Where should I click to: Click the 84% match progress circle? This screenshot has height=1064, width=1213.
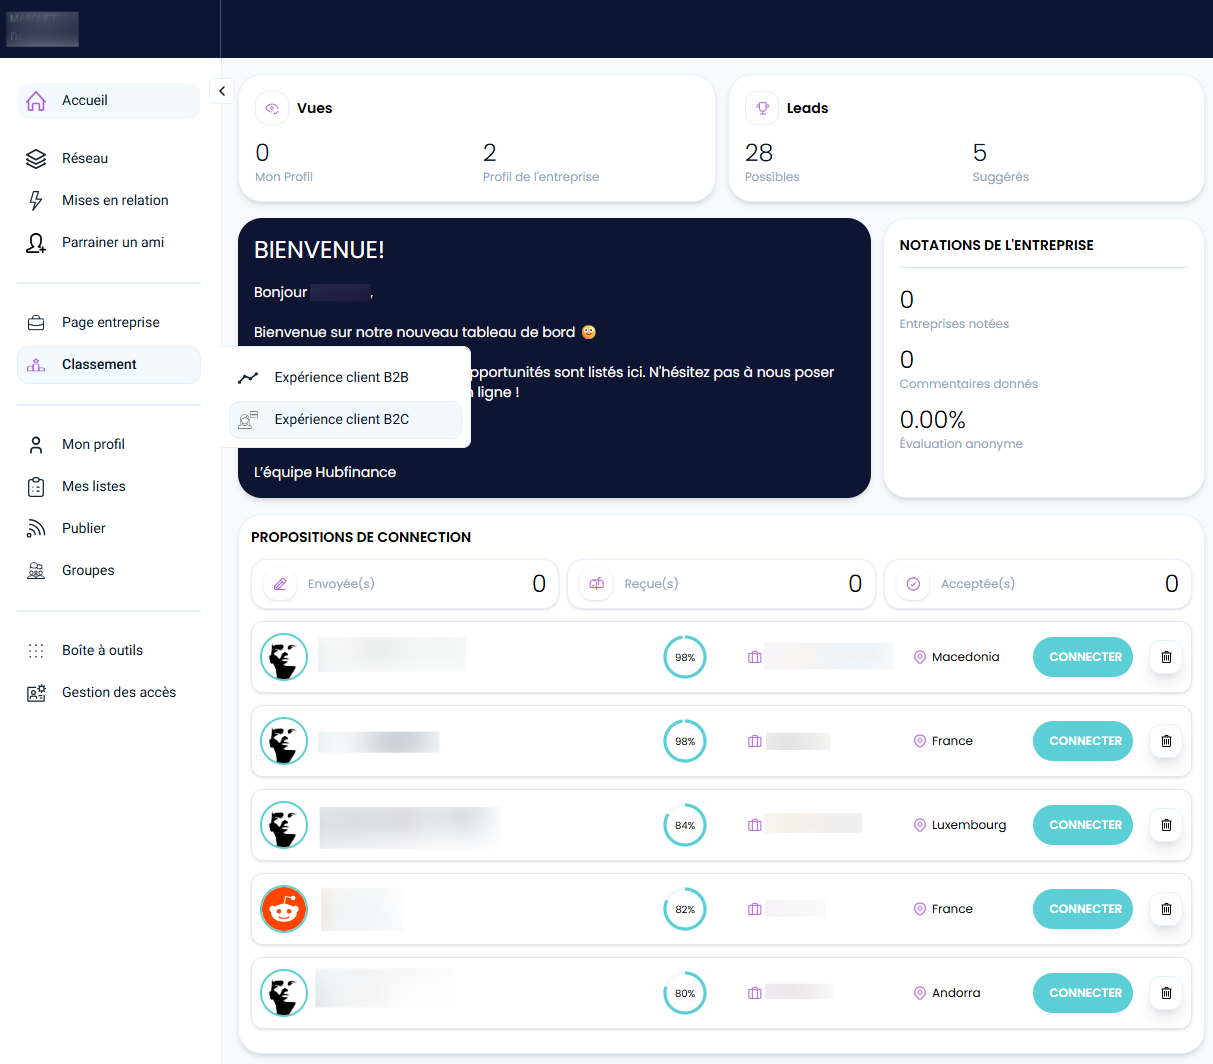[x=685, y=825]
